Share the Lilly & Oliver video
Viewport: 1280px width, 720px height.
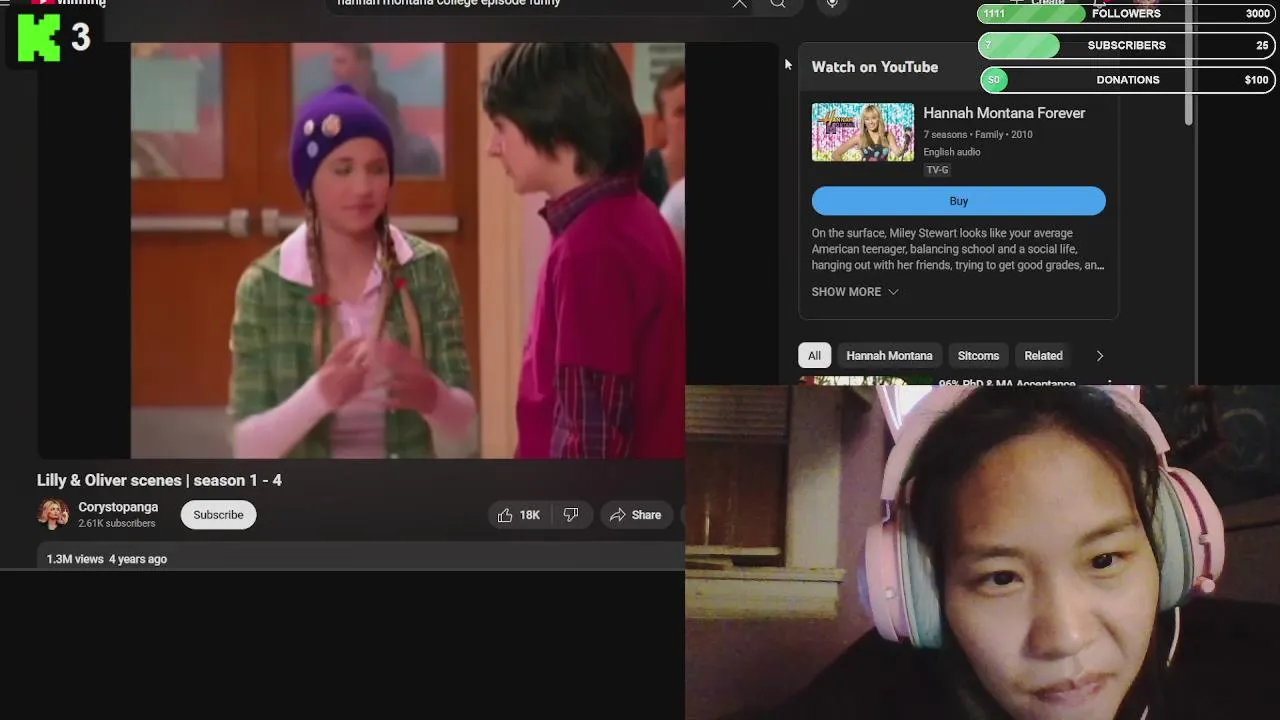(636, 515)
